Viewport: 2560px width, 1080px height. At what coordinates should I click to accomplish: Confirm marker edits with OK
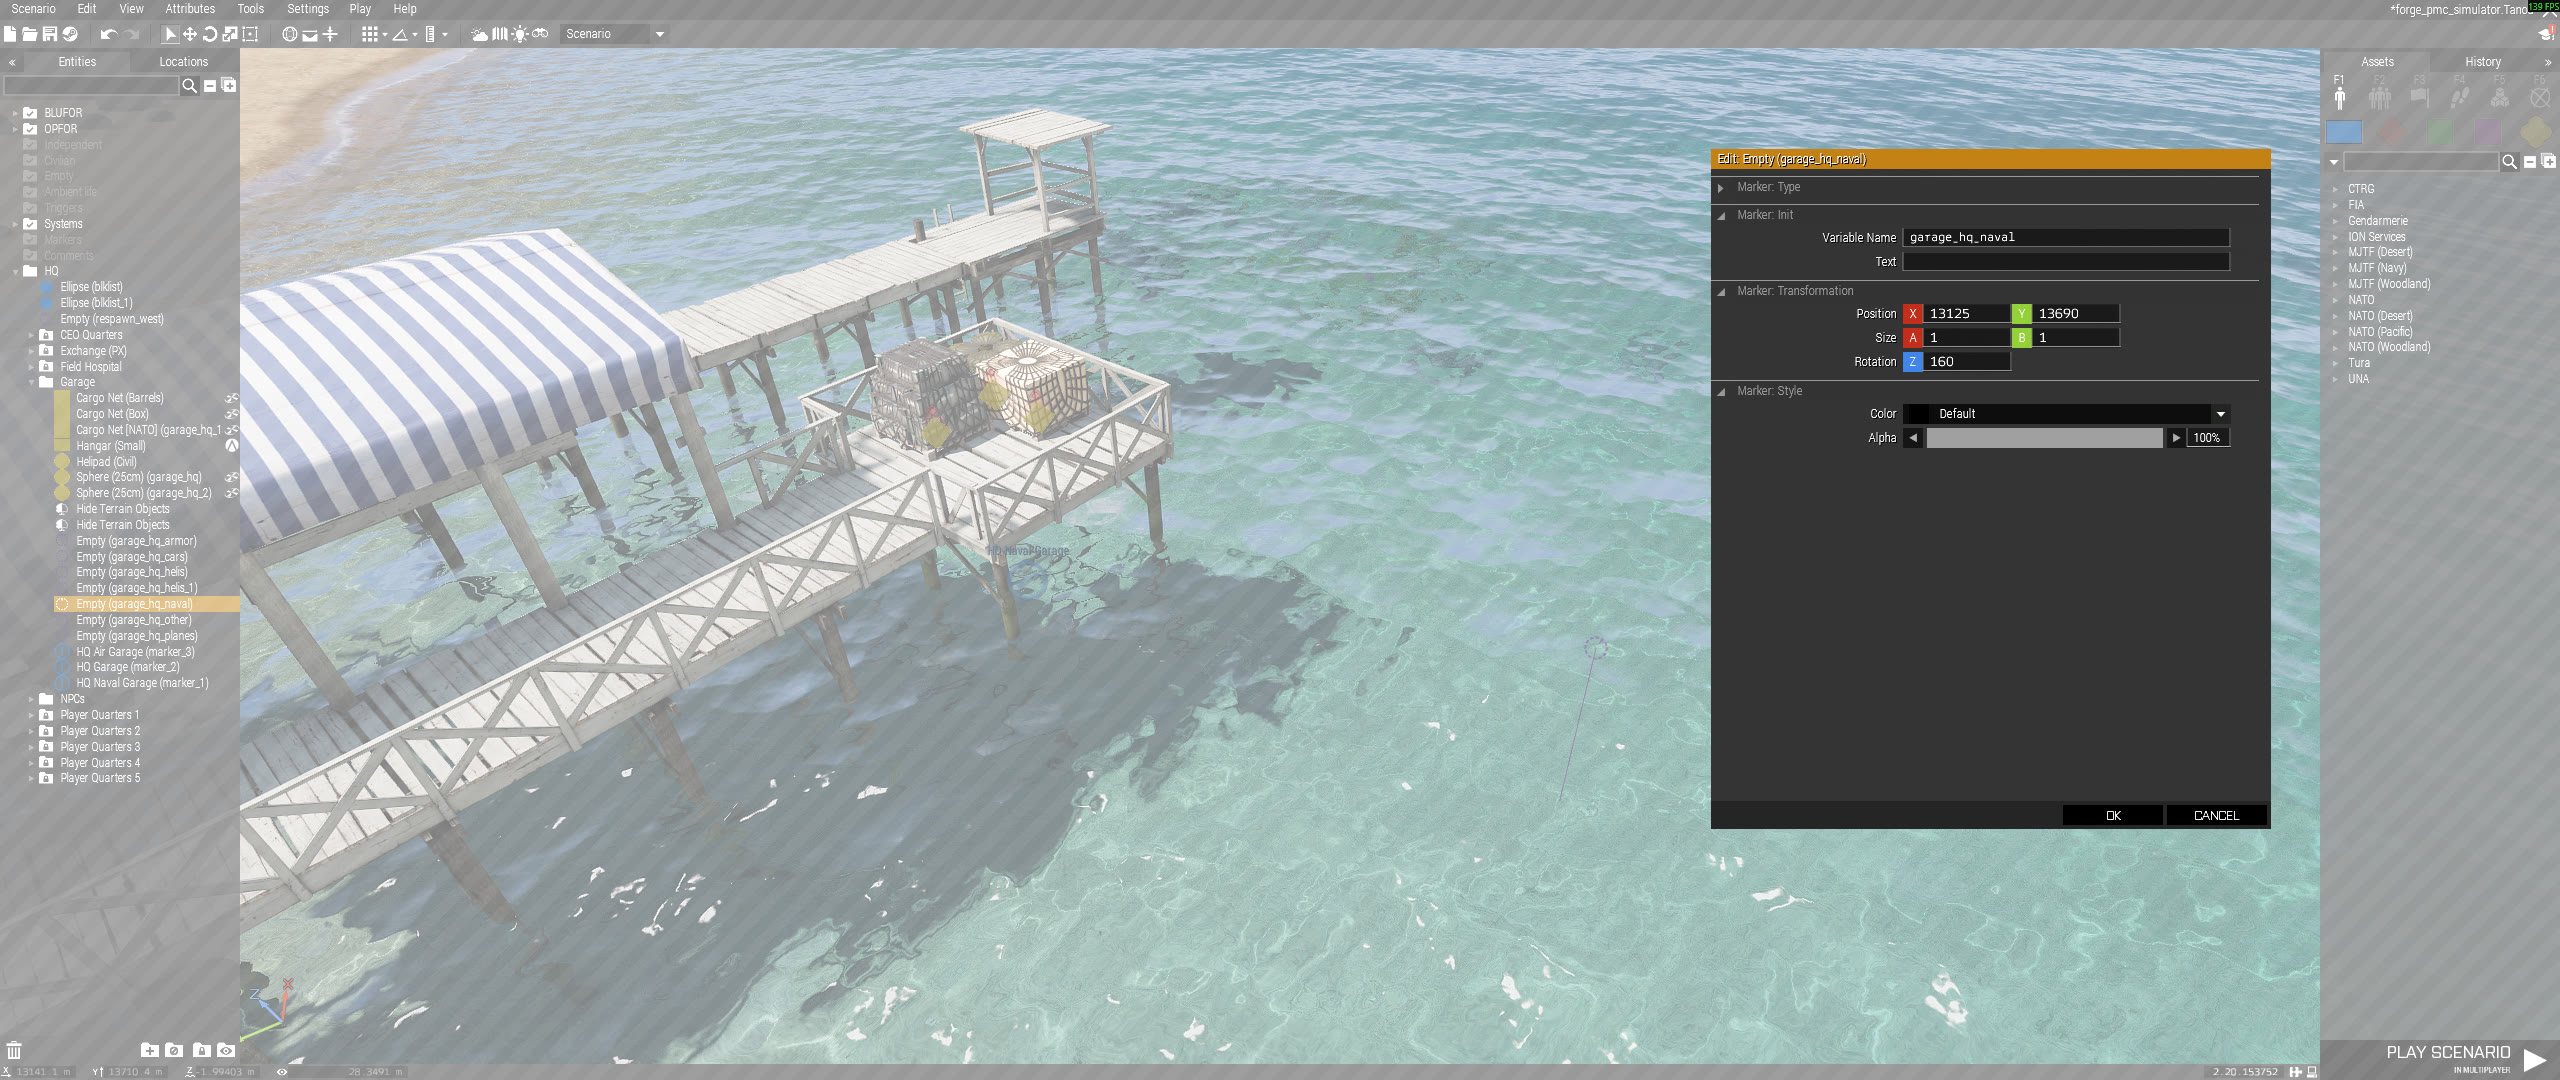[2113, 816]
